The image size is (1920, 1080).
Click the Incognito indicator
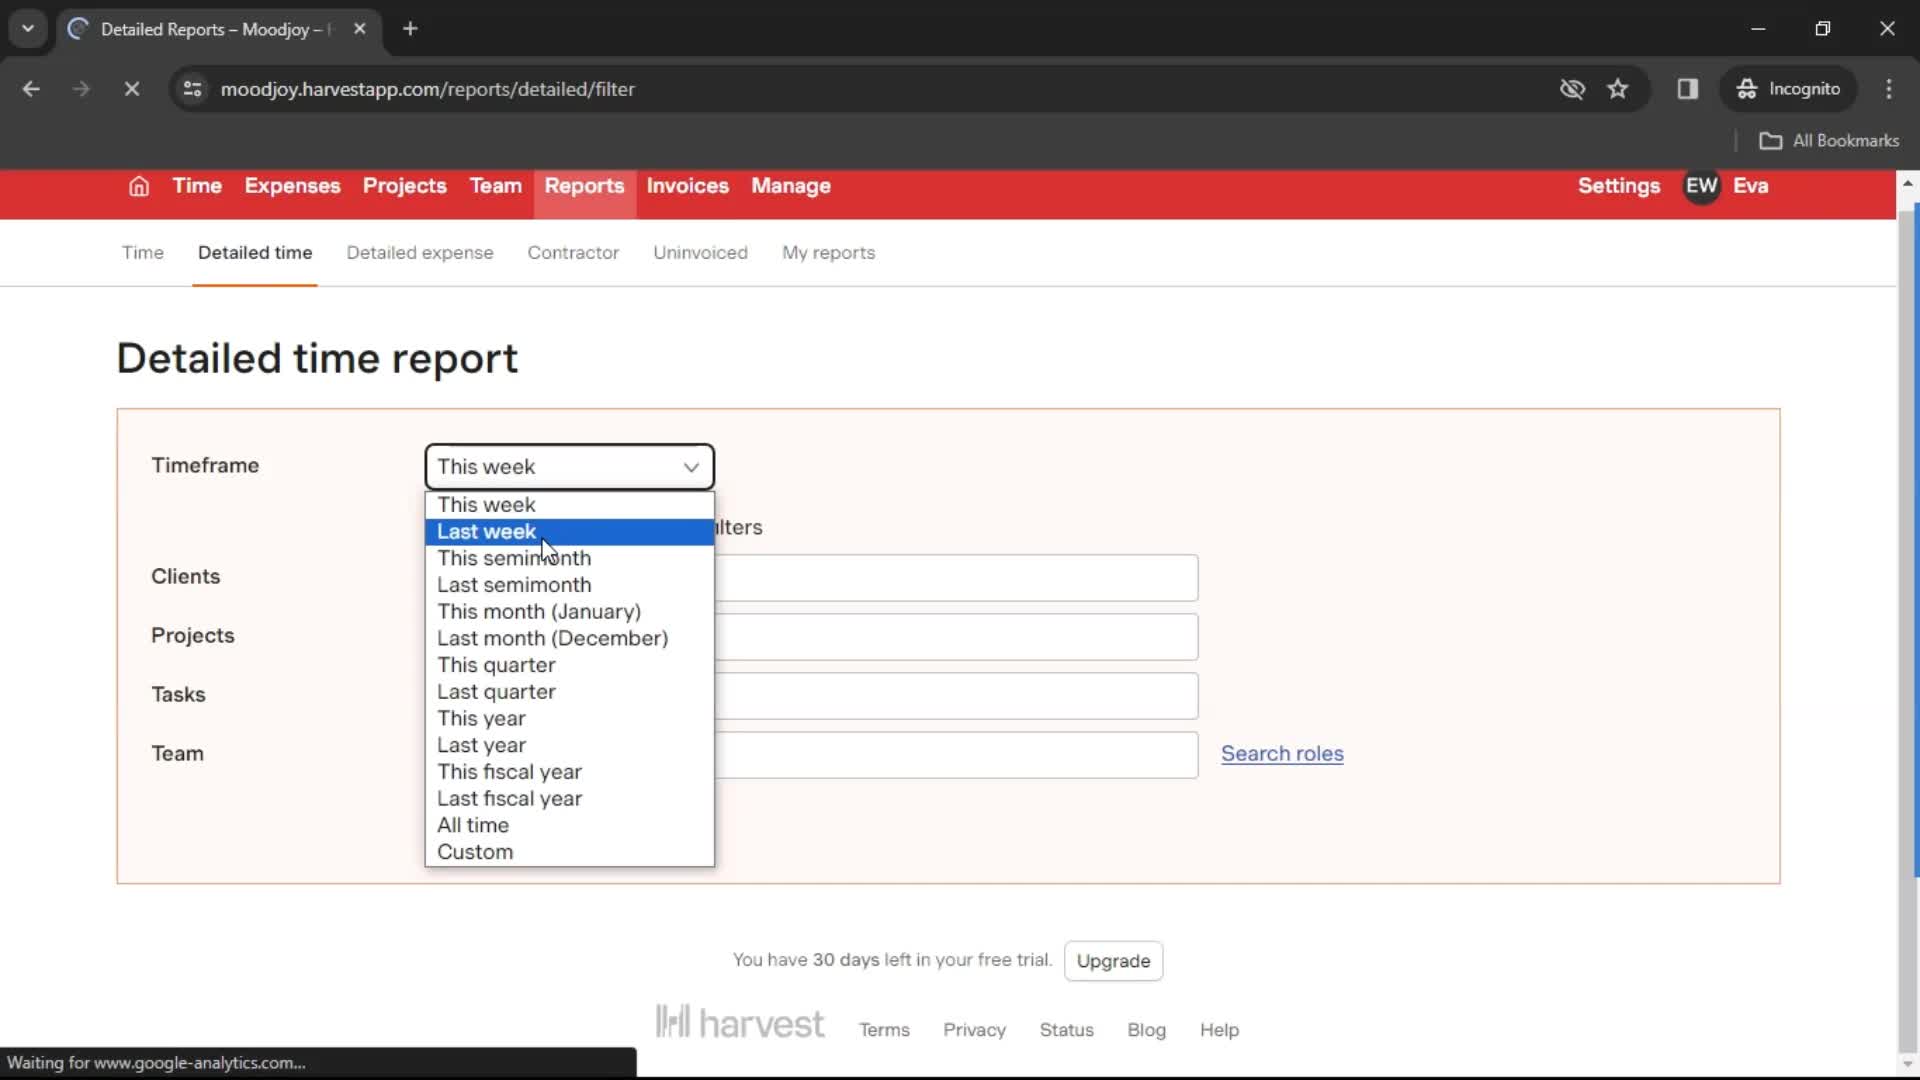coord(1788,89)
